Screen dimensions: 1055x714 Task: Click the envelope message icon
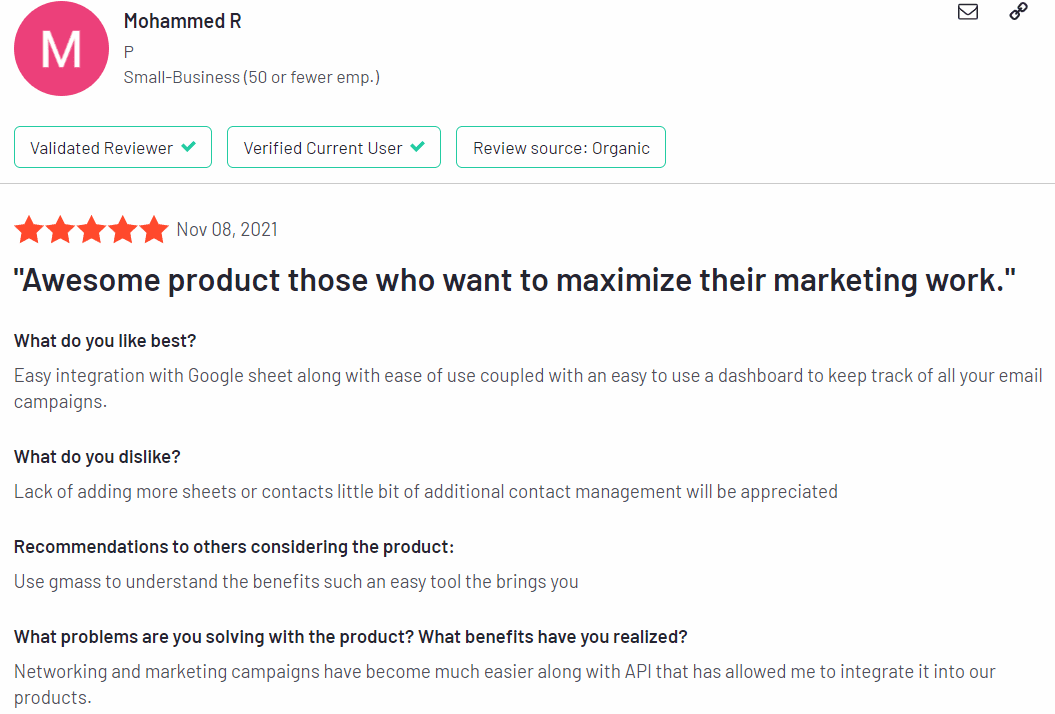pyautogui.click(x=968, y=11)
